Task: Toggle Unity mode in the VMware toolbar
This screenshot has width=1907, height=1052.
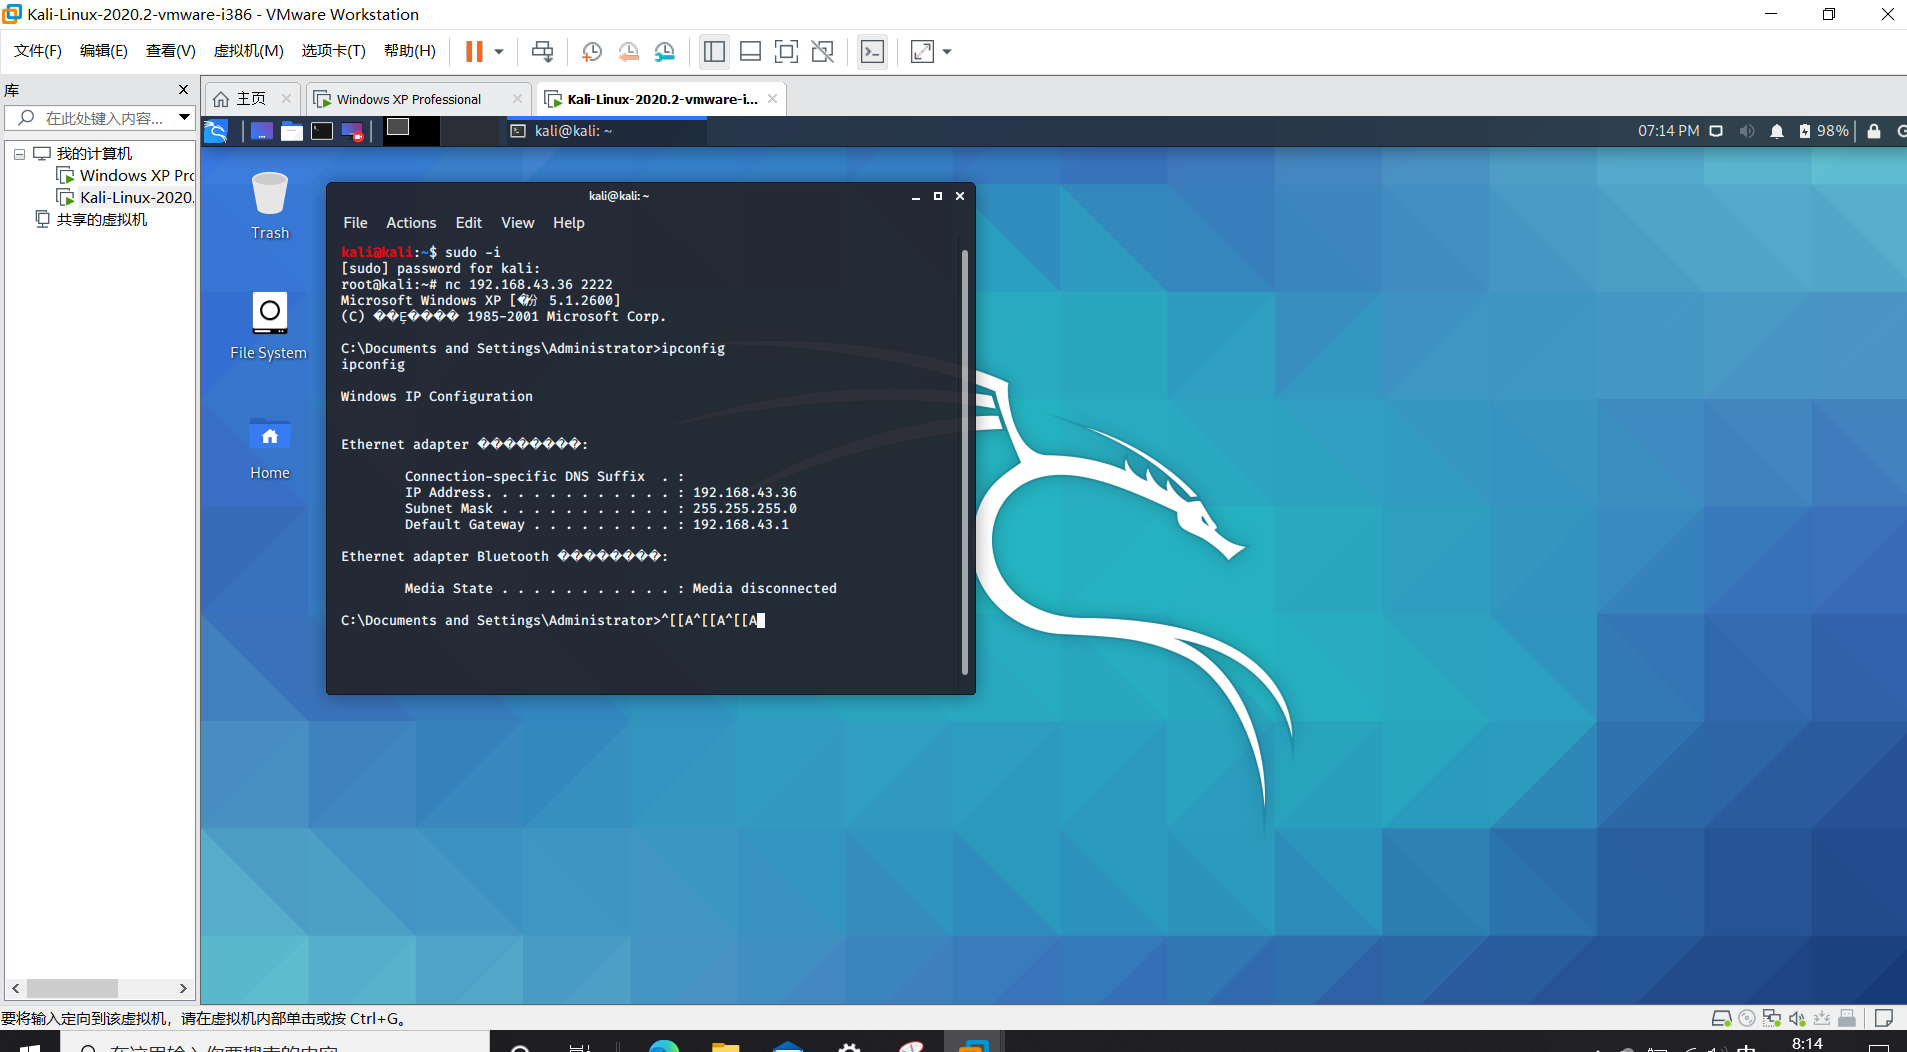Action: click(823, 52)
